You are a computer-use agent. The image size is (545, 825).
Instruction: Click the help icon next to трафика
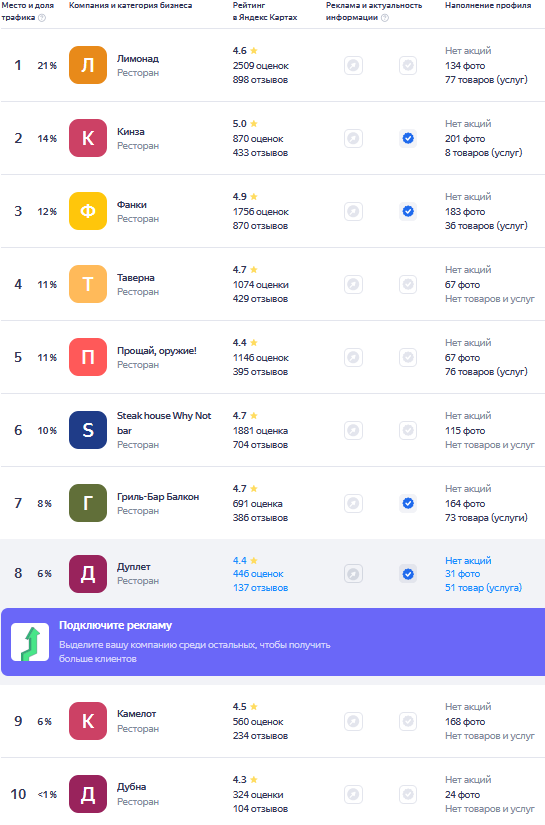42,18
